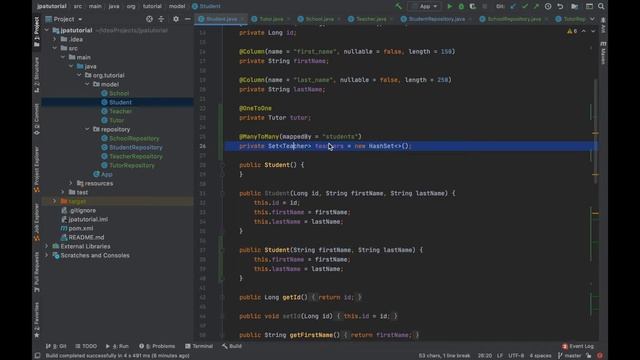The height and width of the screenshot is (360, 640).
Task: Go to next highlighted error arrow
Action: pos(593,31)
